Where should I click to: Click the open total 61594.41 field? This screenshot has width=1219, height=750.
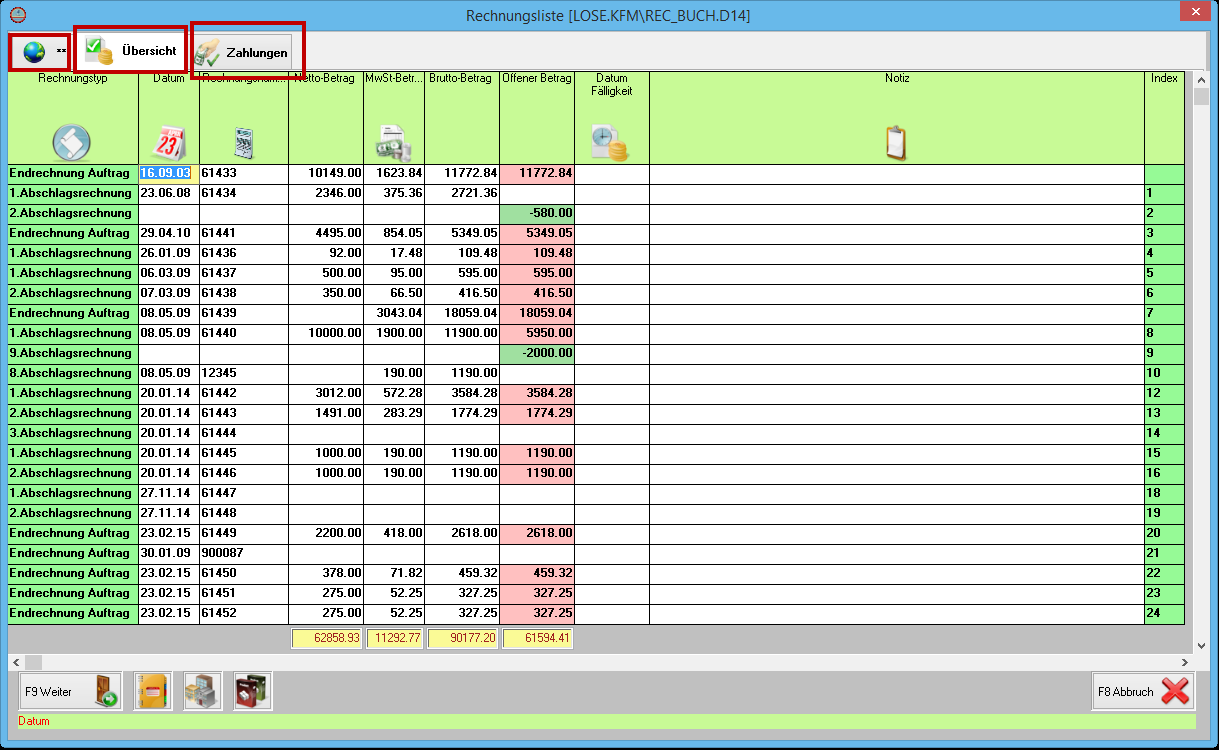538,638
